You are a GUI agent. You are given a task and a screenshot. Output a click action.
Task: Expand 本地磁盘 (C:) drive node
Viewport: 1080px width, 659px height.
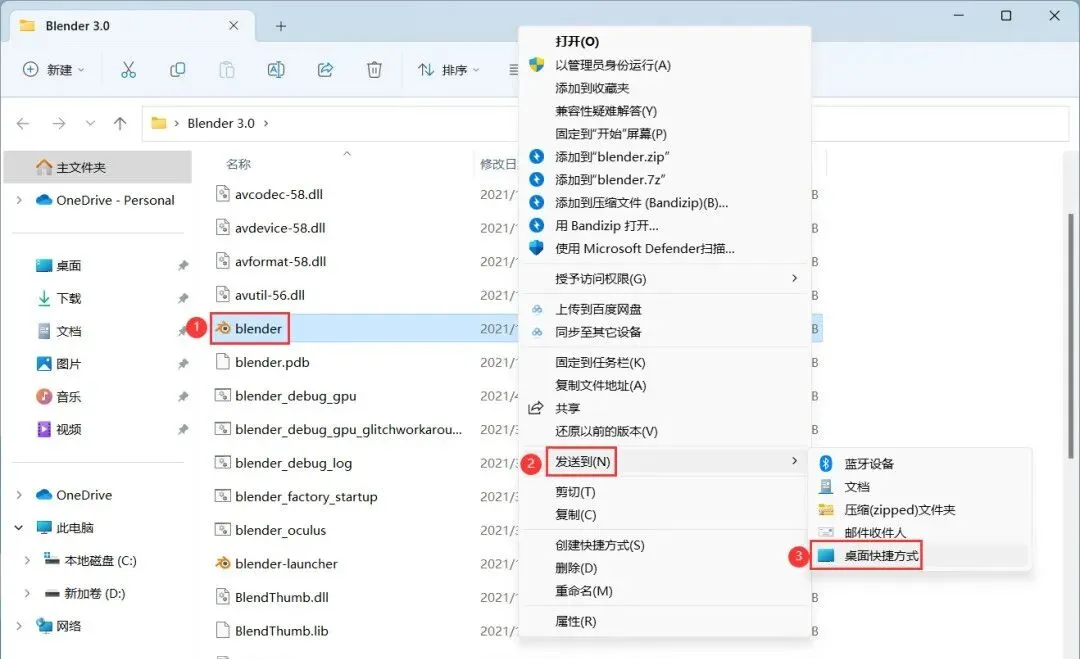[27, 561]
